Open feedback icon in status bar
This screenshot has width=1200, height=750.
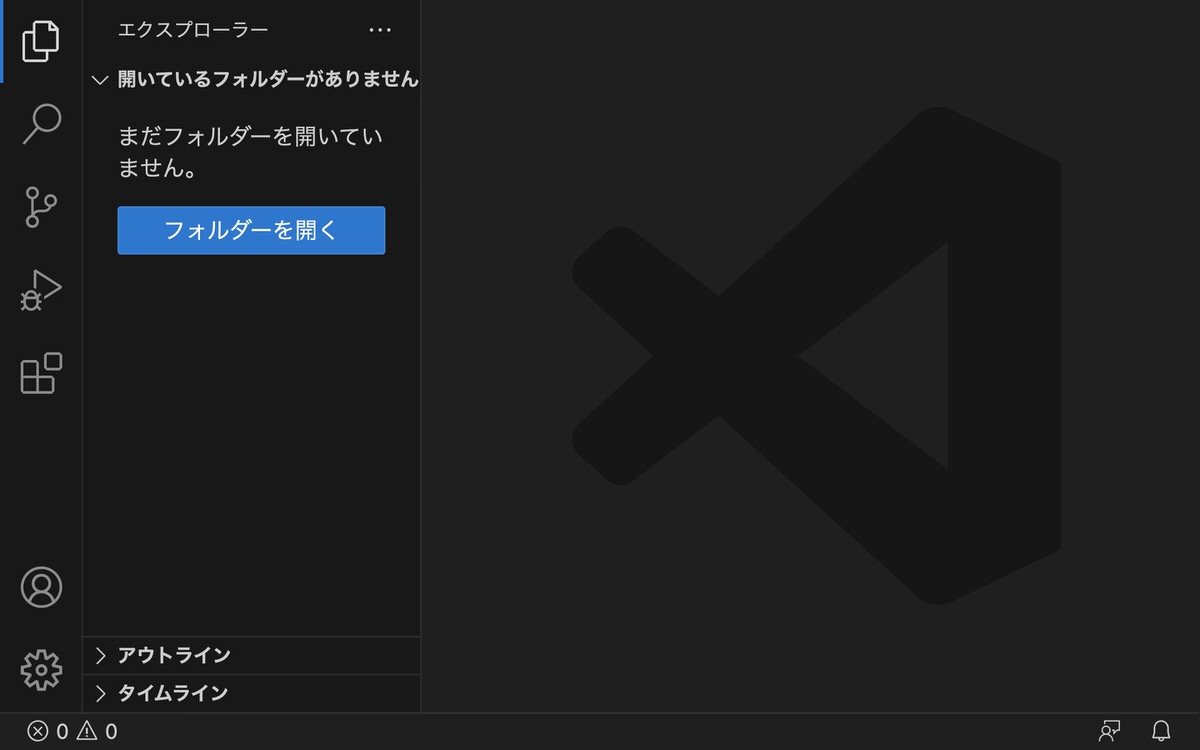(1109, 731)
